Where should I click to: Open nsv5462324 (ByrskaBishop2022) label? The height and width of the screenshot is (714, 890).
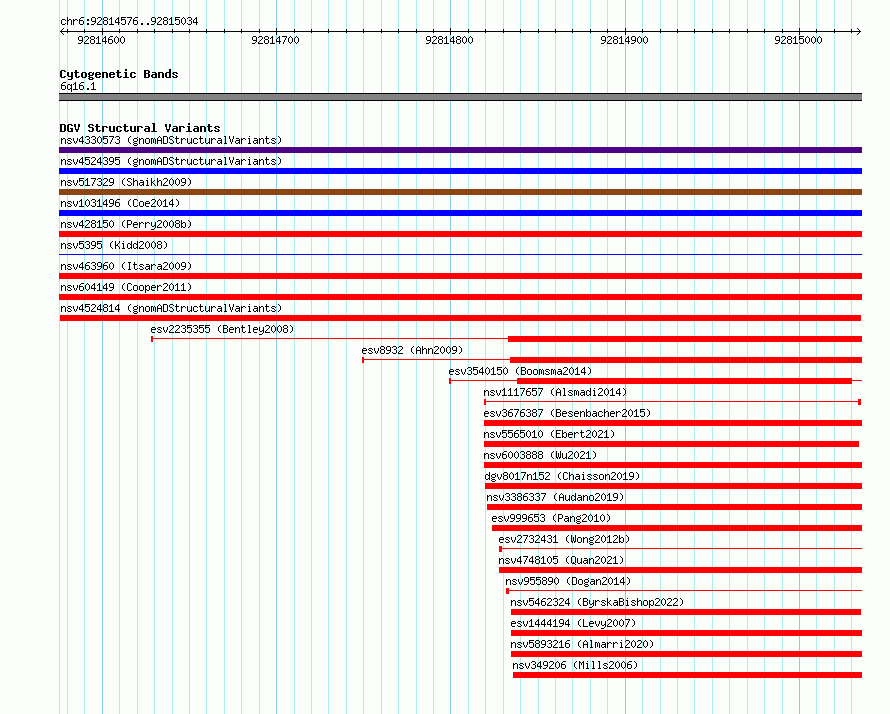coord(597,602)
